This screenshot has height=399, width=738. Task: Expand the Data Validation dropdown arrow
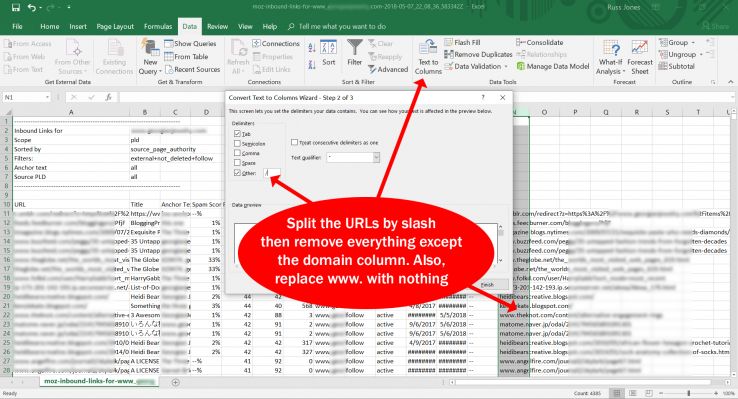click(506, 66)
